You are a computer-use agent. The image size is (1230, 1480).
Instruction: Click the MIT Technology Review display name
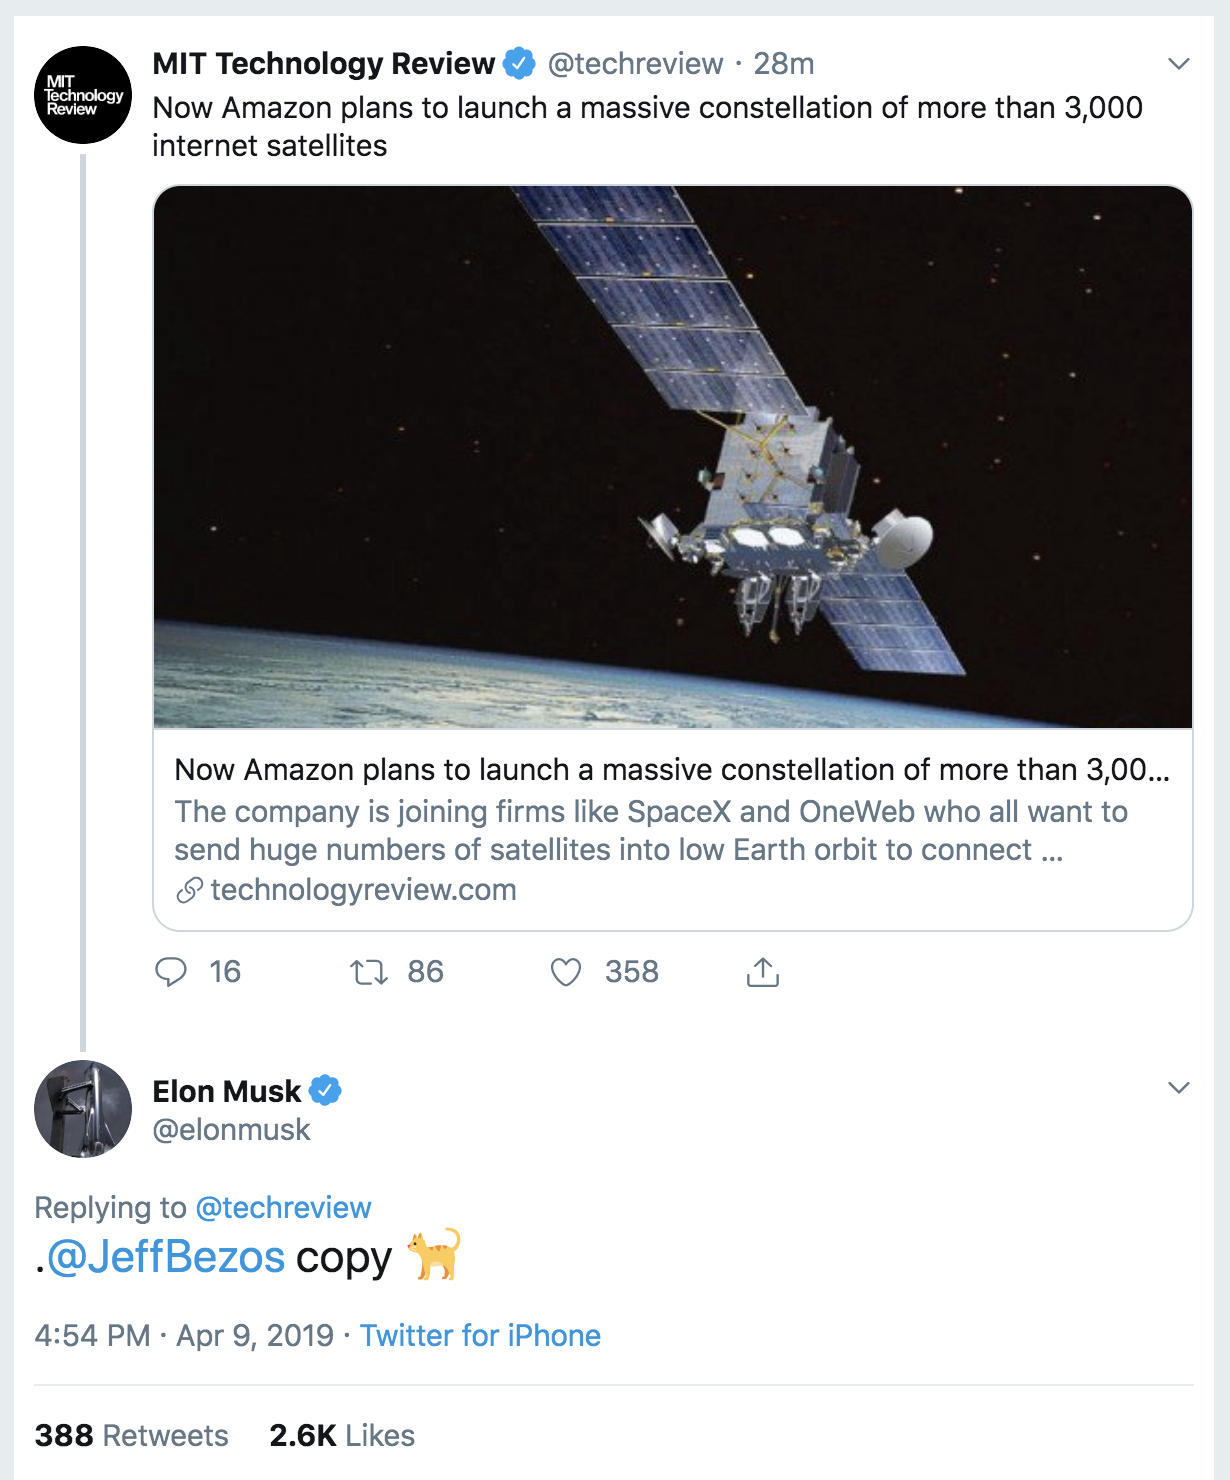[323, 63]
